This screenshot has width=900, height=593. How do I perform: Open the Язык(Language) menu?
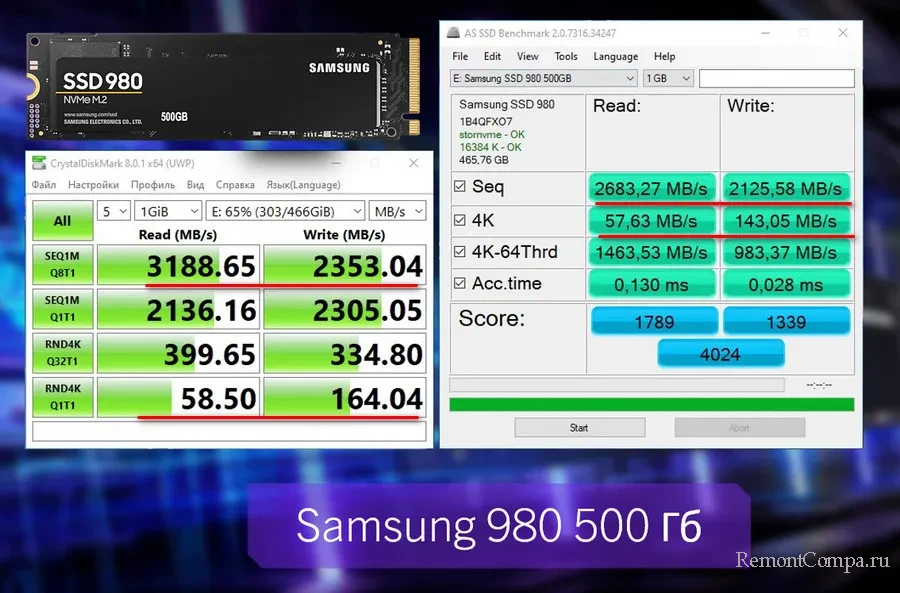pos(303,185)
